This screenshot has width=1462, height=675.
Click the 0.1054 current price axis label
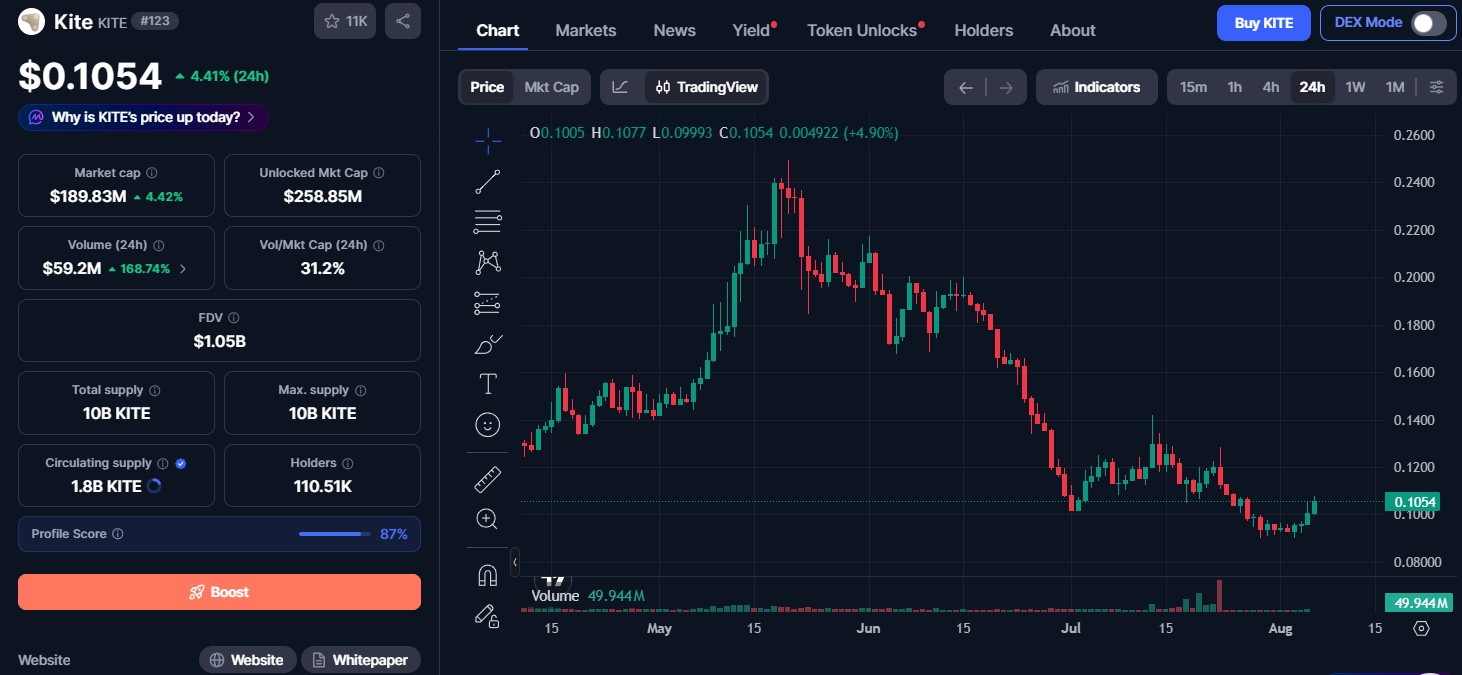1412,502
